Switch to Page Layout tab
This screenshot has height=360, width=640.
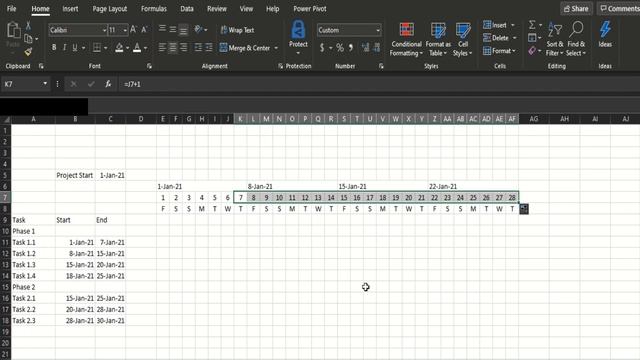click(x=109, y=9)
